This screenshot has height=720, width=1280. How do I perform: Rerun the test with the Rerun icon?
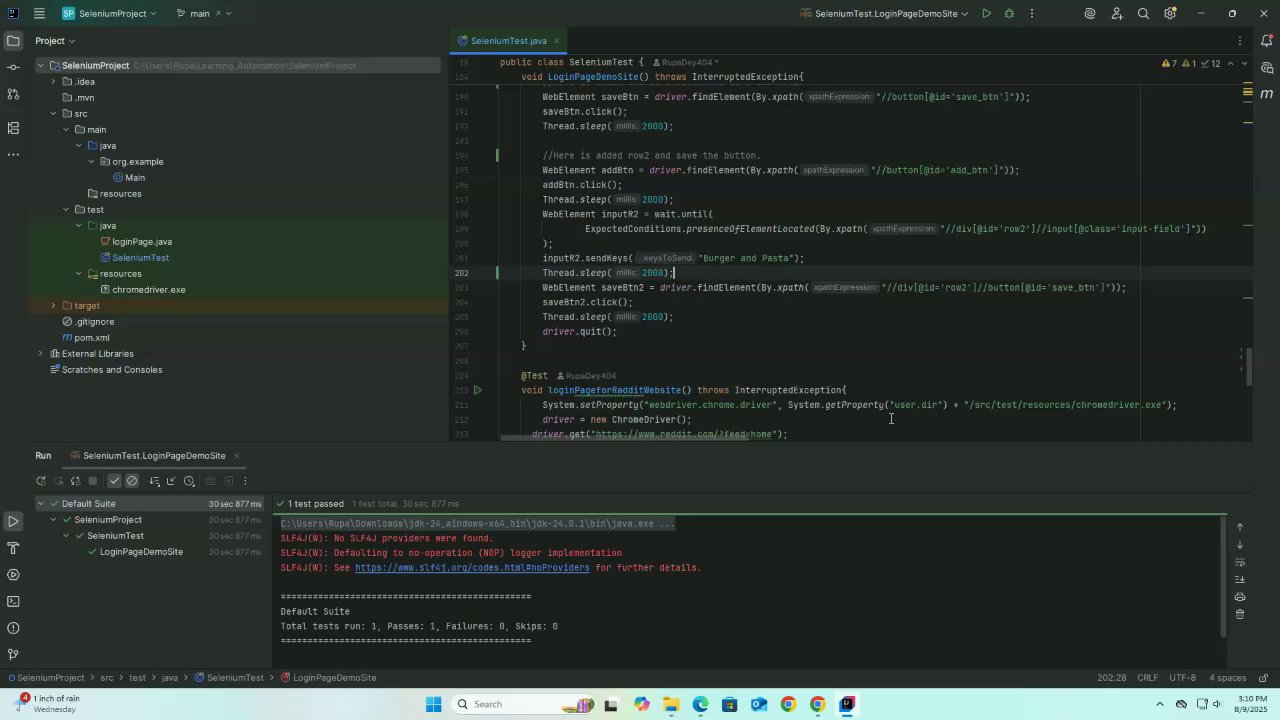[41, 481]
